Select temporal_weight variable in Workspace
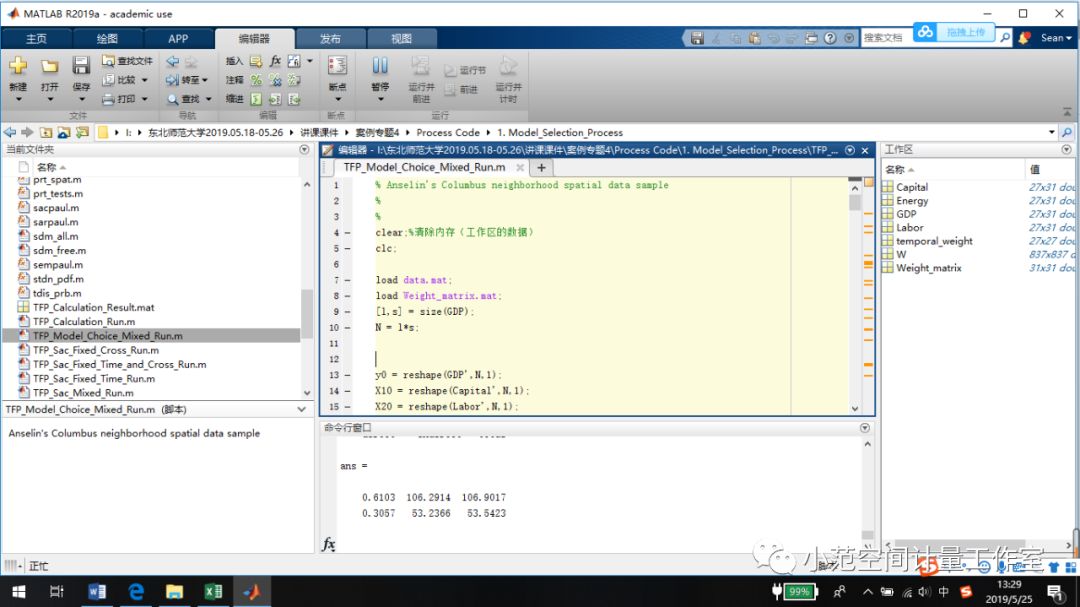Screen dimensions: 1080x607 [934, 241]
